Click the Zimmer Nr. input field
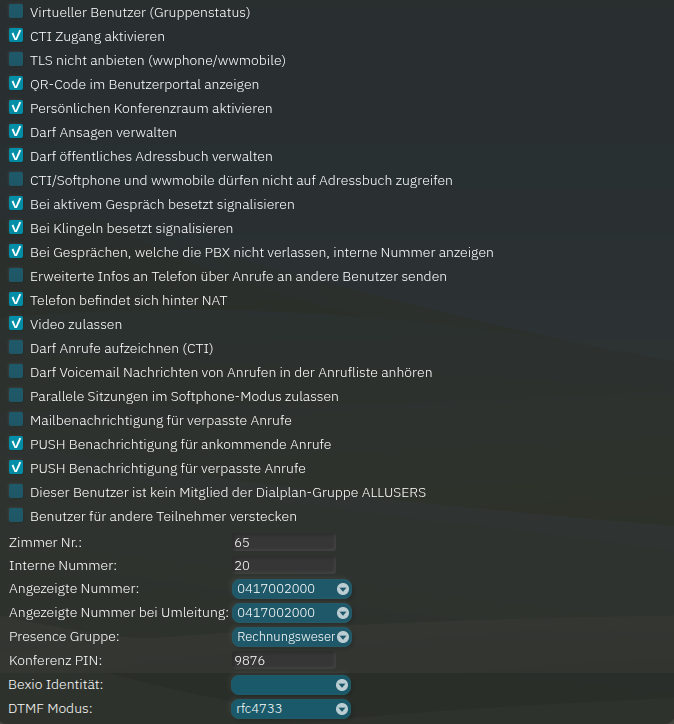Viewport: 674px width, 724px height. [283, 543]
